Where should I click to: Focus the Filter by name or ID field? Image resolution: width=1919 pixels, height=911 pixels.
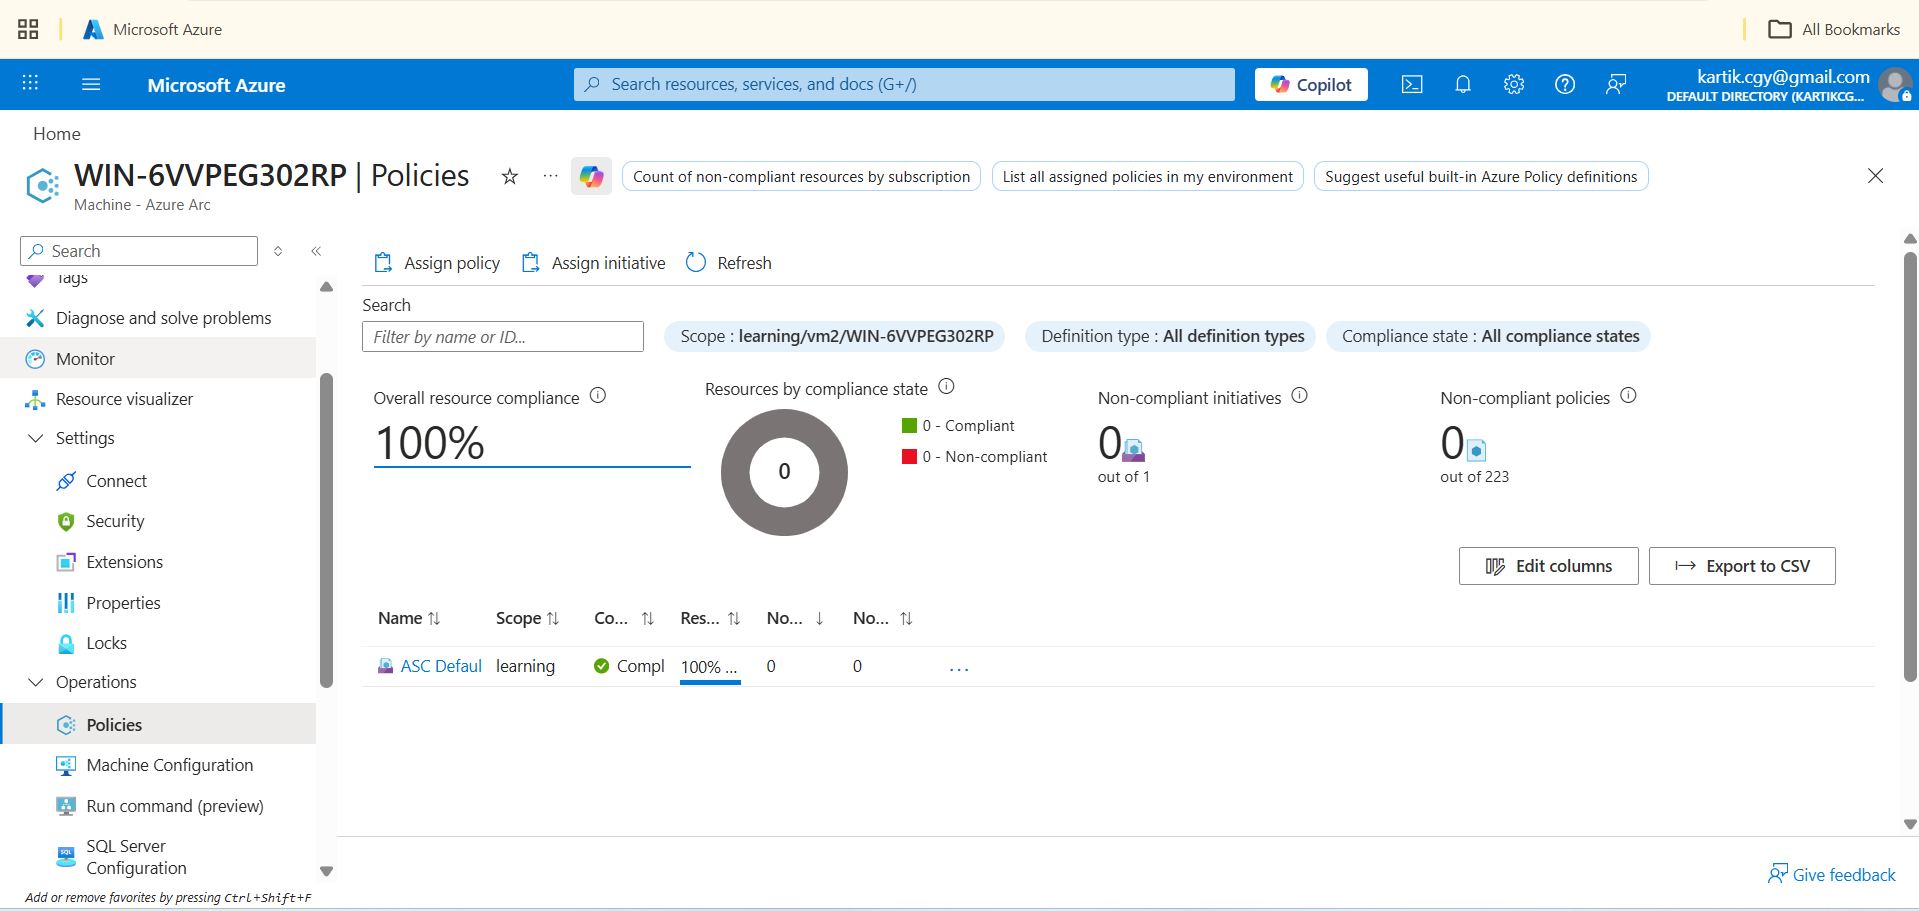(x=503, y=337)
